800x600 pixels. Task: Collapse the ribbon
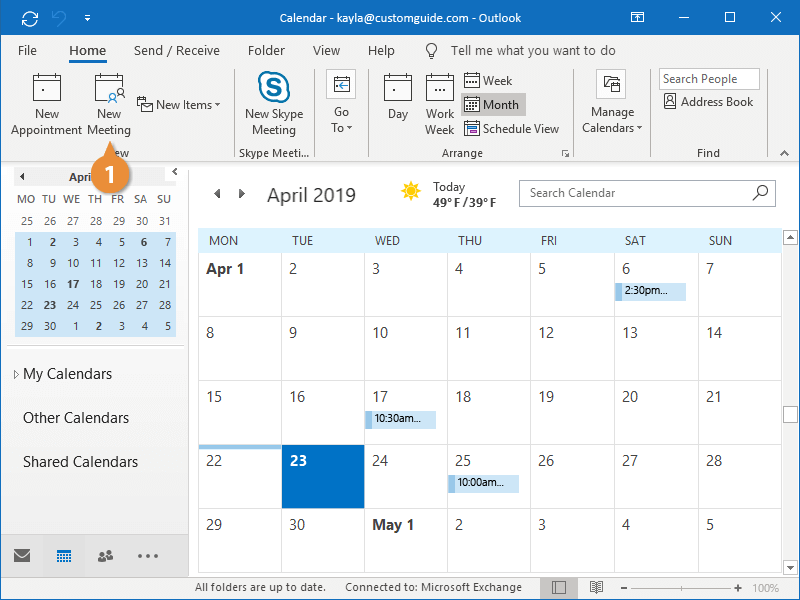pyautogui.click(x=784, y=153)
